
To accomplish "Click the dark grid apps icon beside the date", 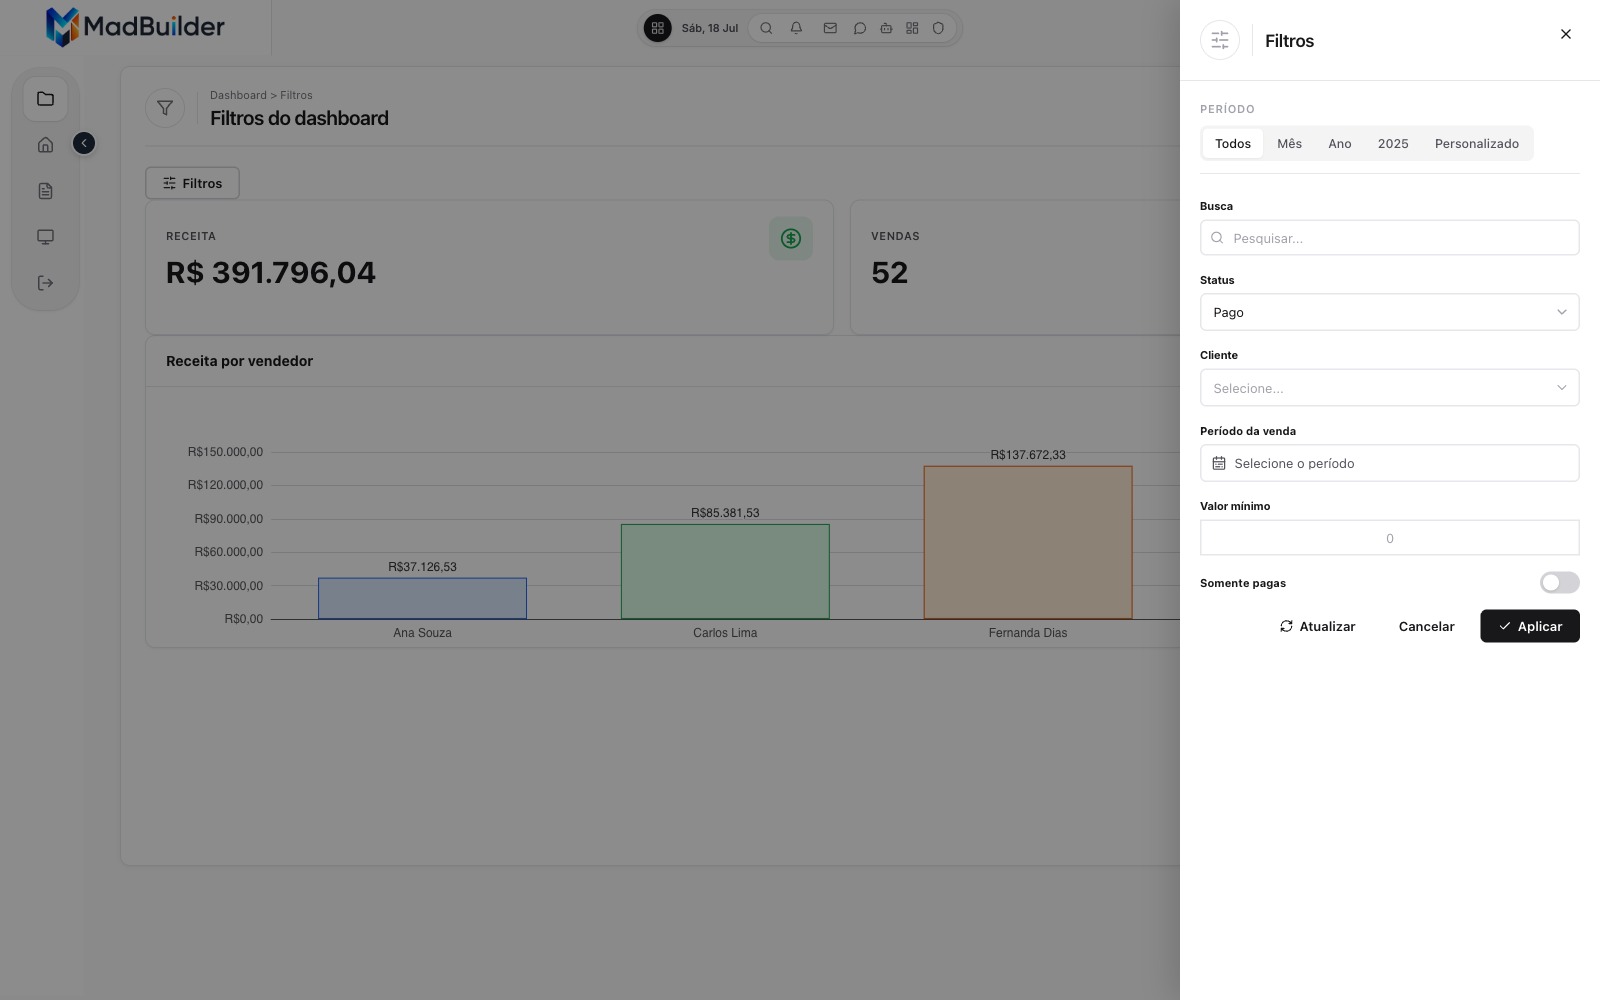I will (657, 28).
